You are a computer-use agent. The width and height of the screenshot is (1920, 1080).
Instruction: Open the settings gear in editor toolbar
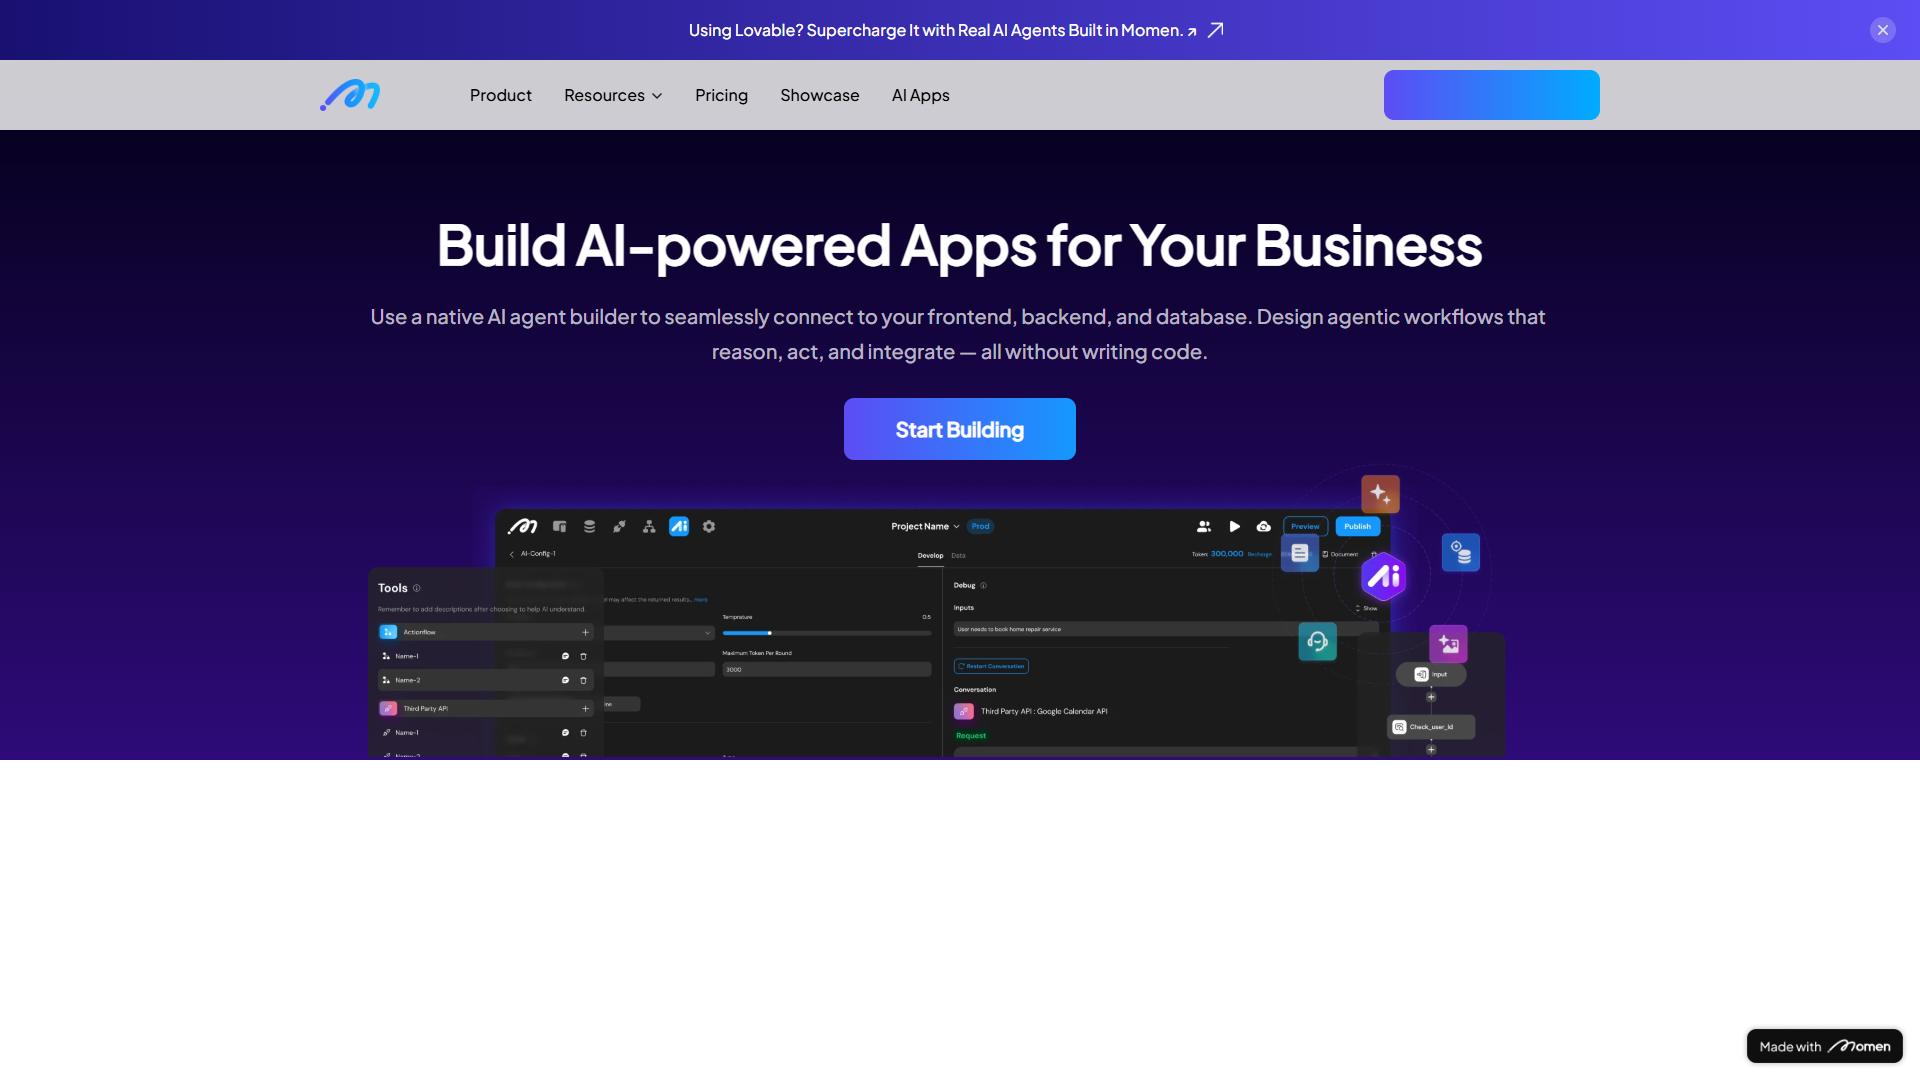tap(709, 526)
